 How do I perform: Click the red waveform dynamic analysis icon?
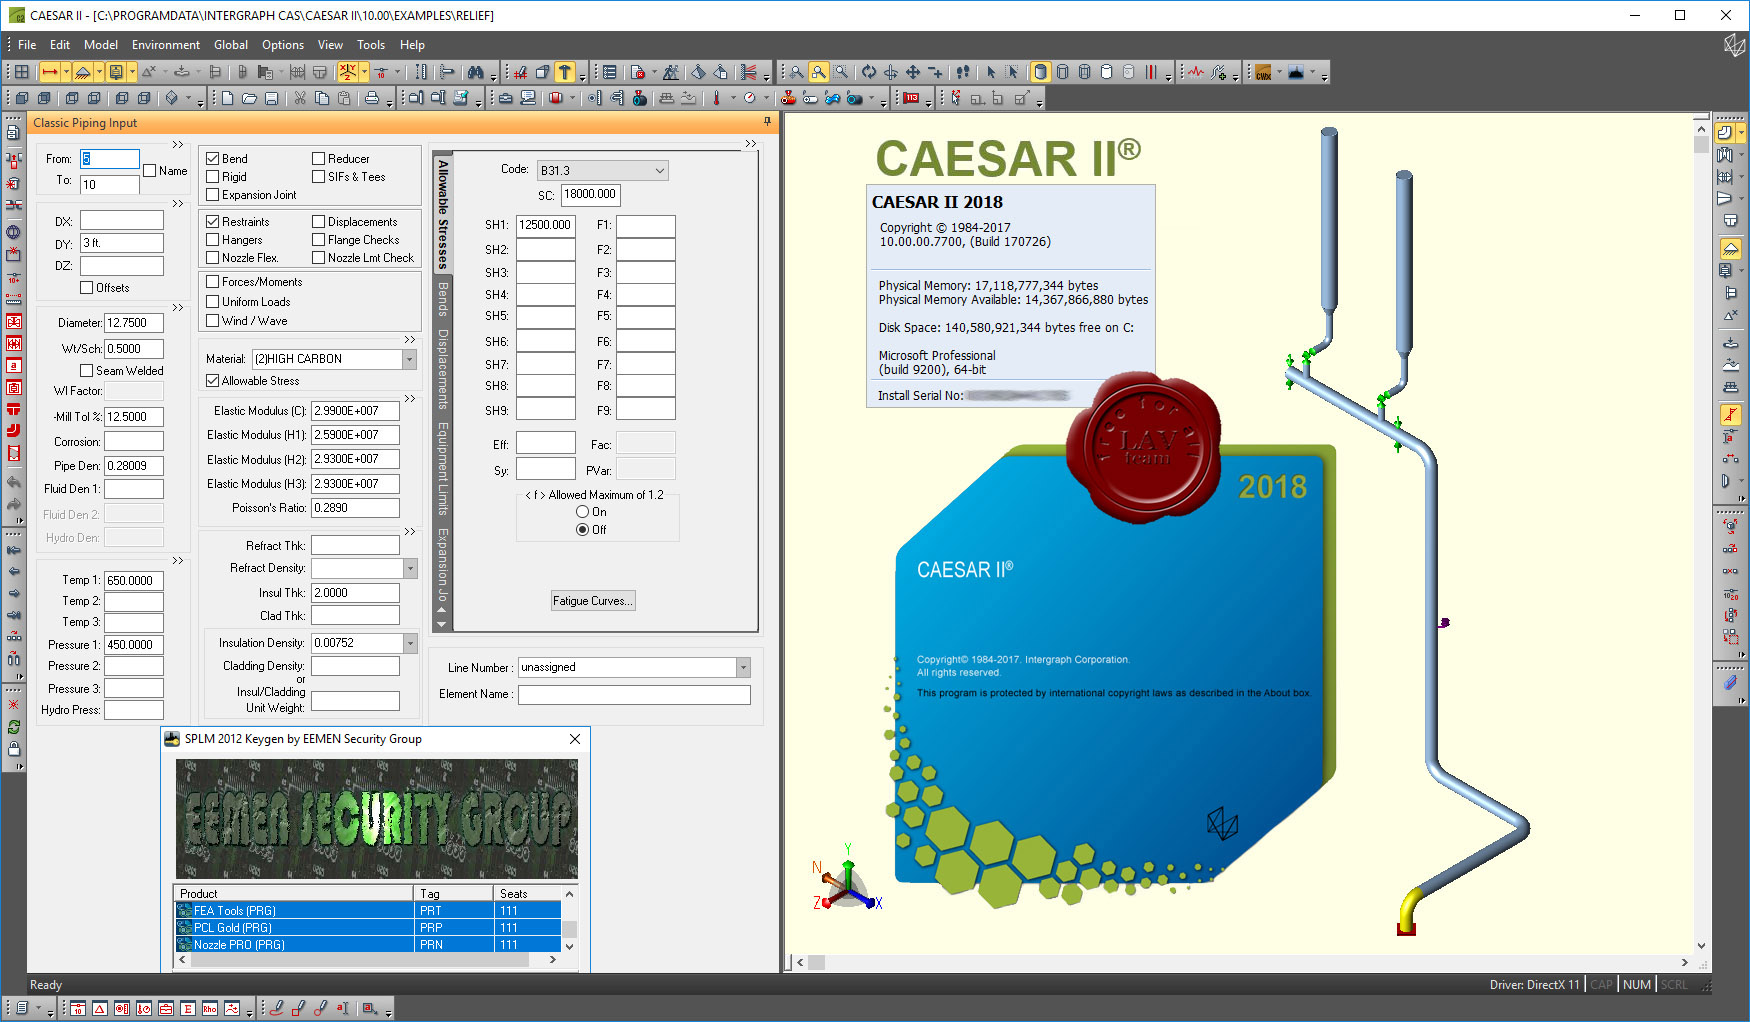(1197, 72)
